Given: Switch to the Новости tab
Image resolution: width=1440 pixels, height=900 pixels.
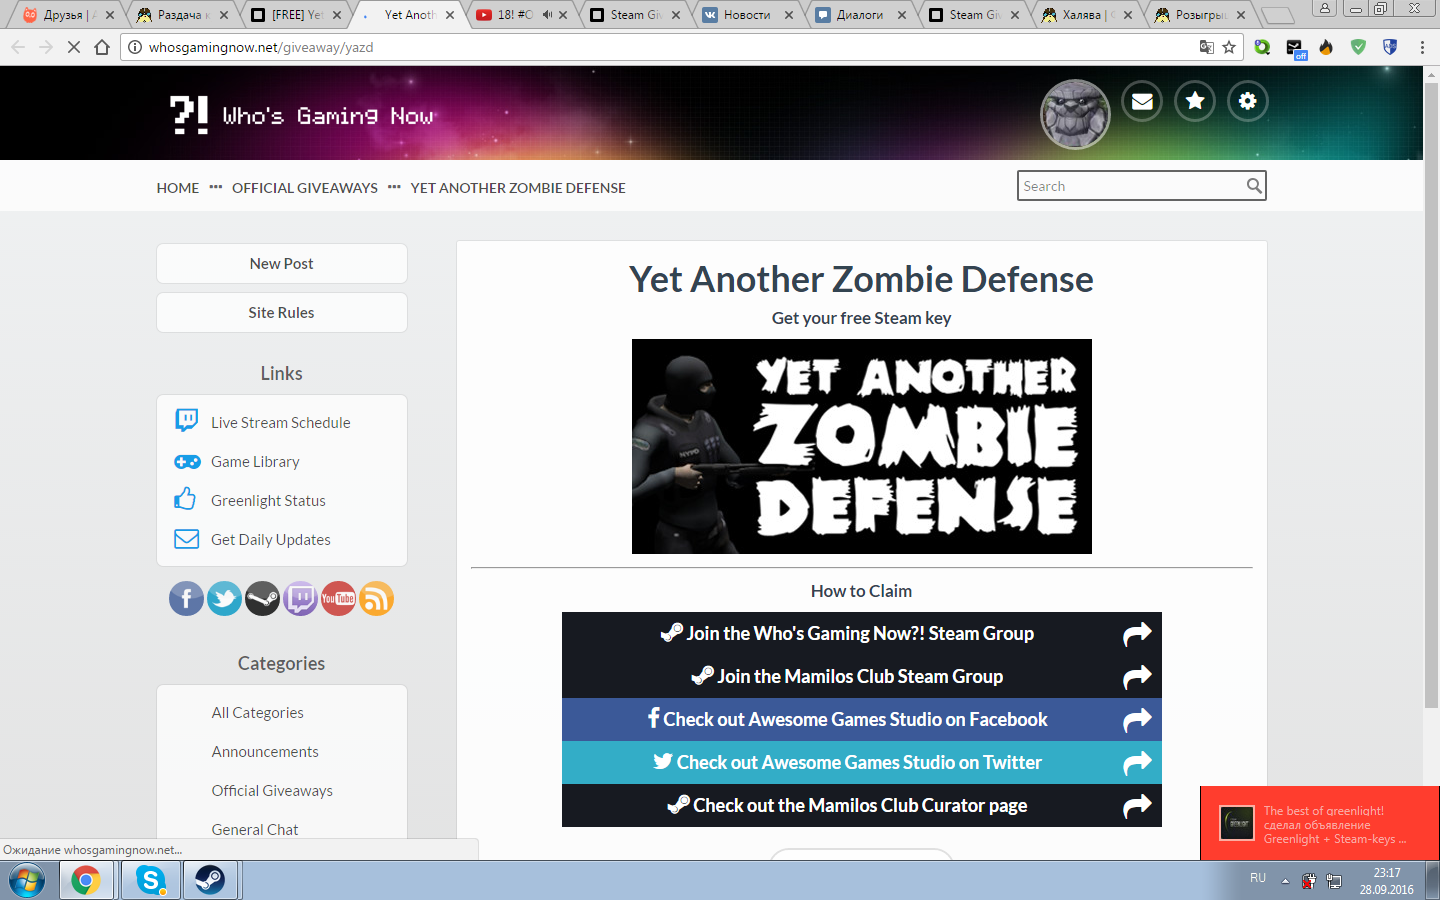Looking at the screenshot, I should point(746,15).
